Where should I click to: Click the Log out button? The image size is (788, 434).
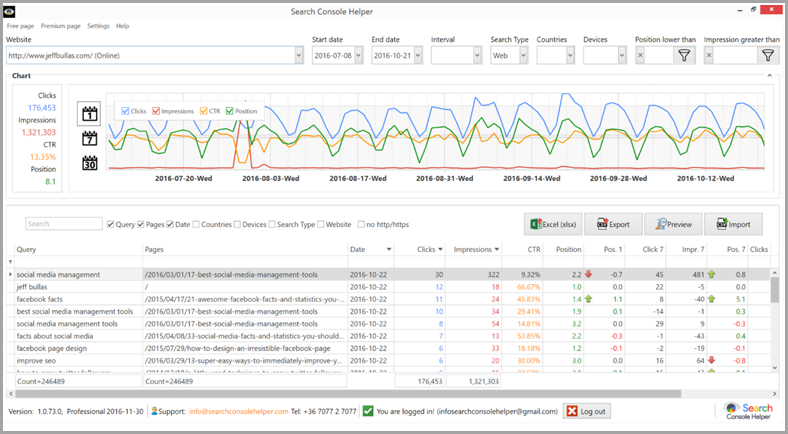coord(586,411)
